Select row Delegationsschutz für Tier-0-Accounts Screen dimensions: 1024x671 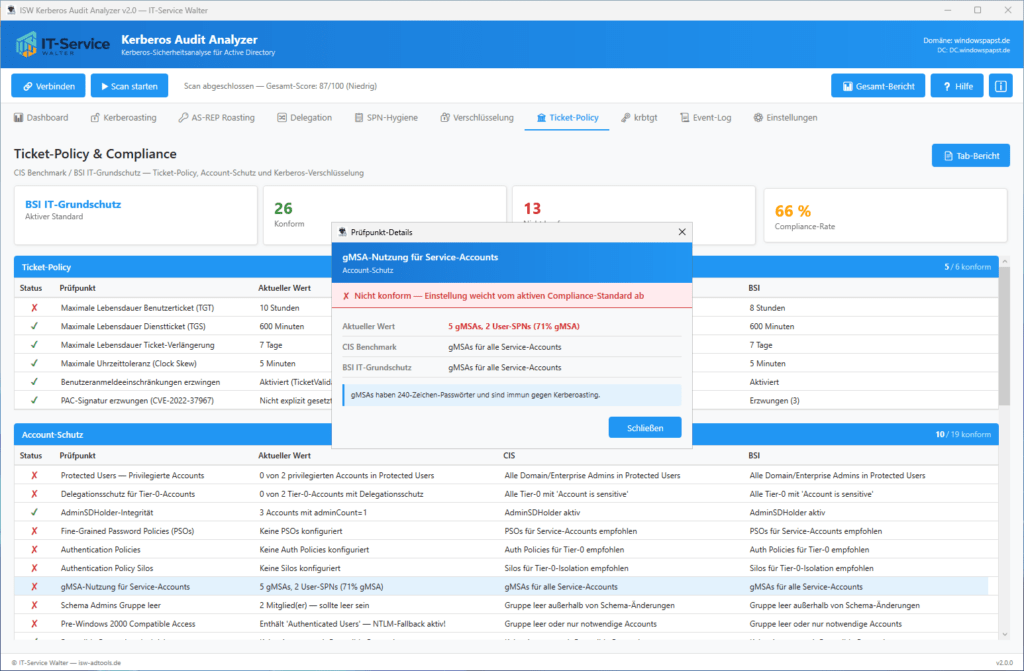click(x=506, y=494)
